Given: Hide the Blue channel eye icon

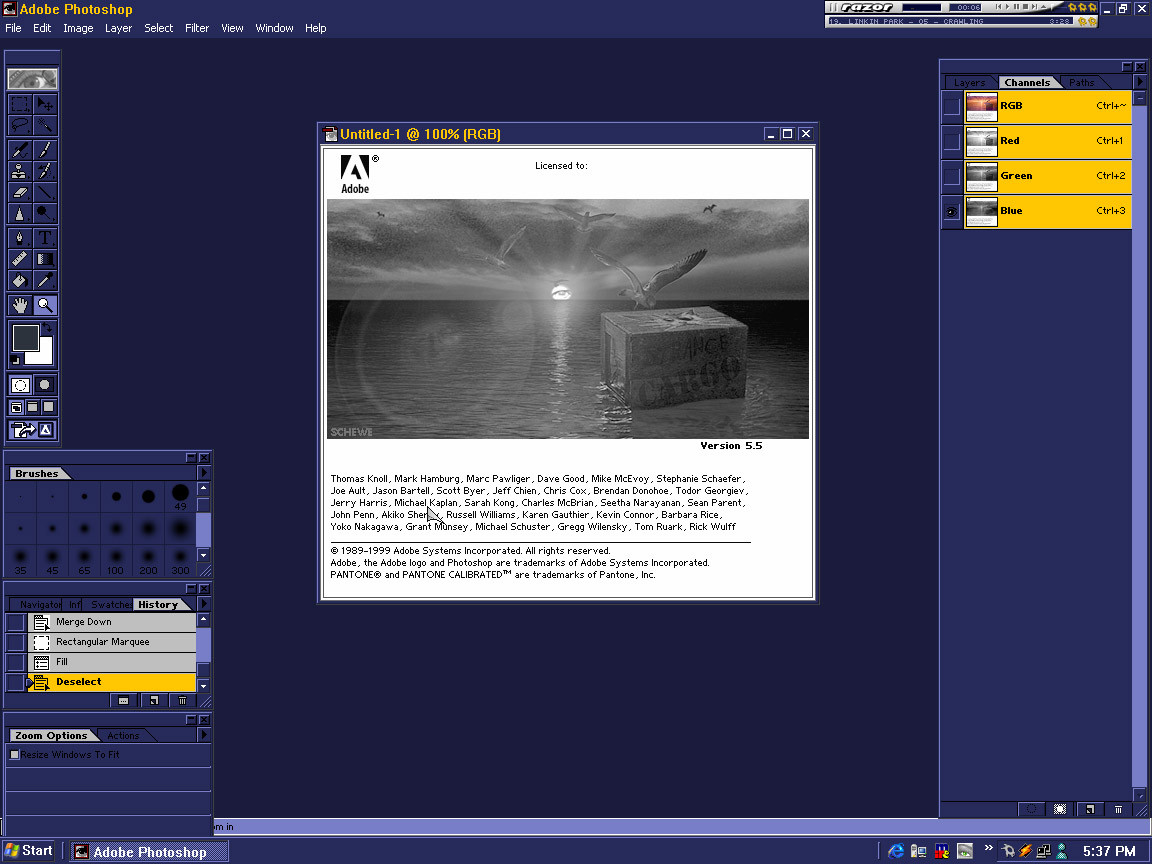Looking at the screenshot, I should [951, 211].
